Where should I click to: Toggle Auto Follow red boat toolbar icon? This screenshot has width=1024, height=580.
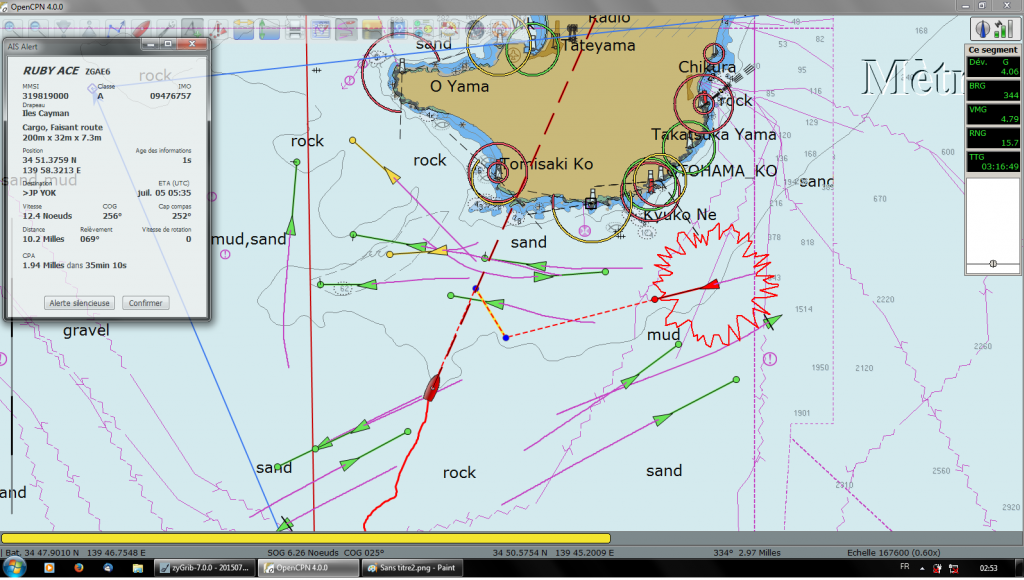[141, 29]
